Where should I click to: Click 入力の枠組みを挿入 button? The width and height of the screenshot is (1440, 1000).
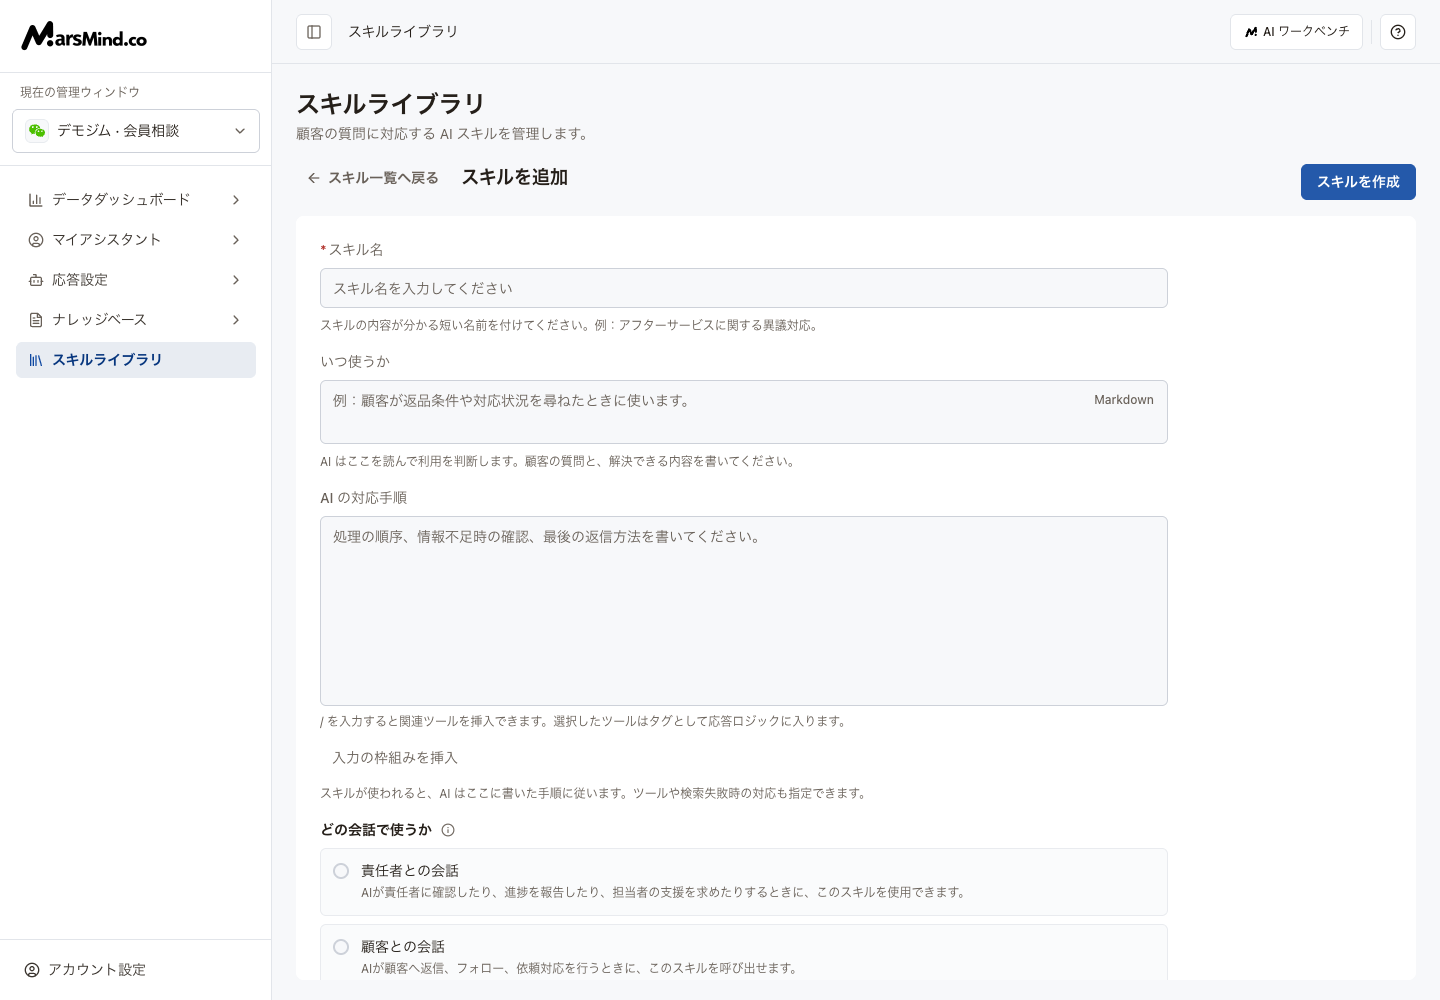point(395,758)
